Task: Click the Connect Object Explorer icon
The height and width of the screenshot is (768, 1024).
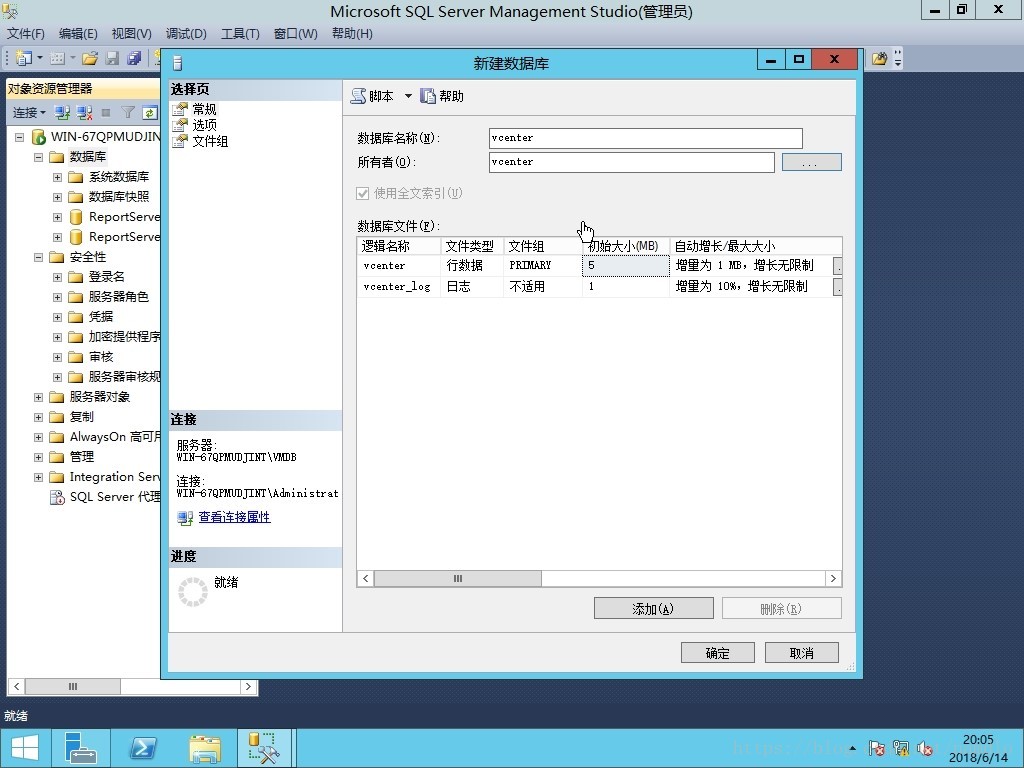Action: coord(62,112)
